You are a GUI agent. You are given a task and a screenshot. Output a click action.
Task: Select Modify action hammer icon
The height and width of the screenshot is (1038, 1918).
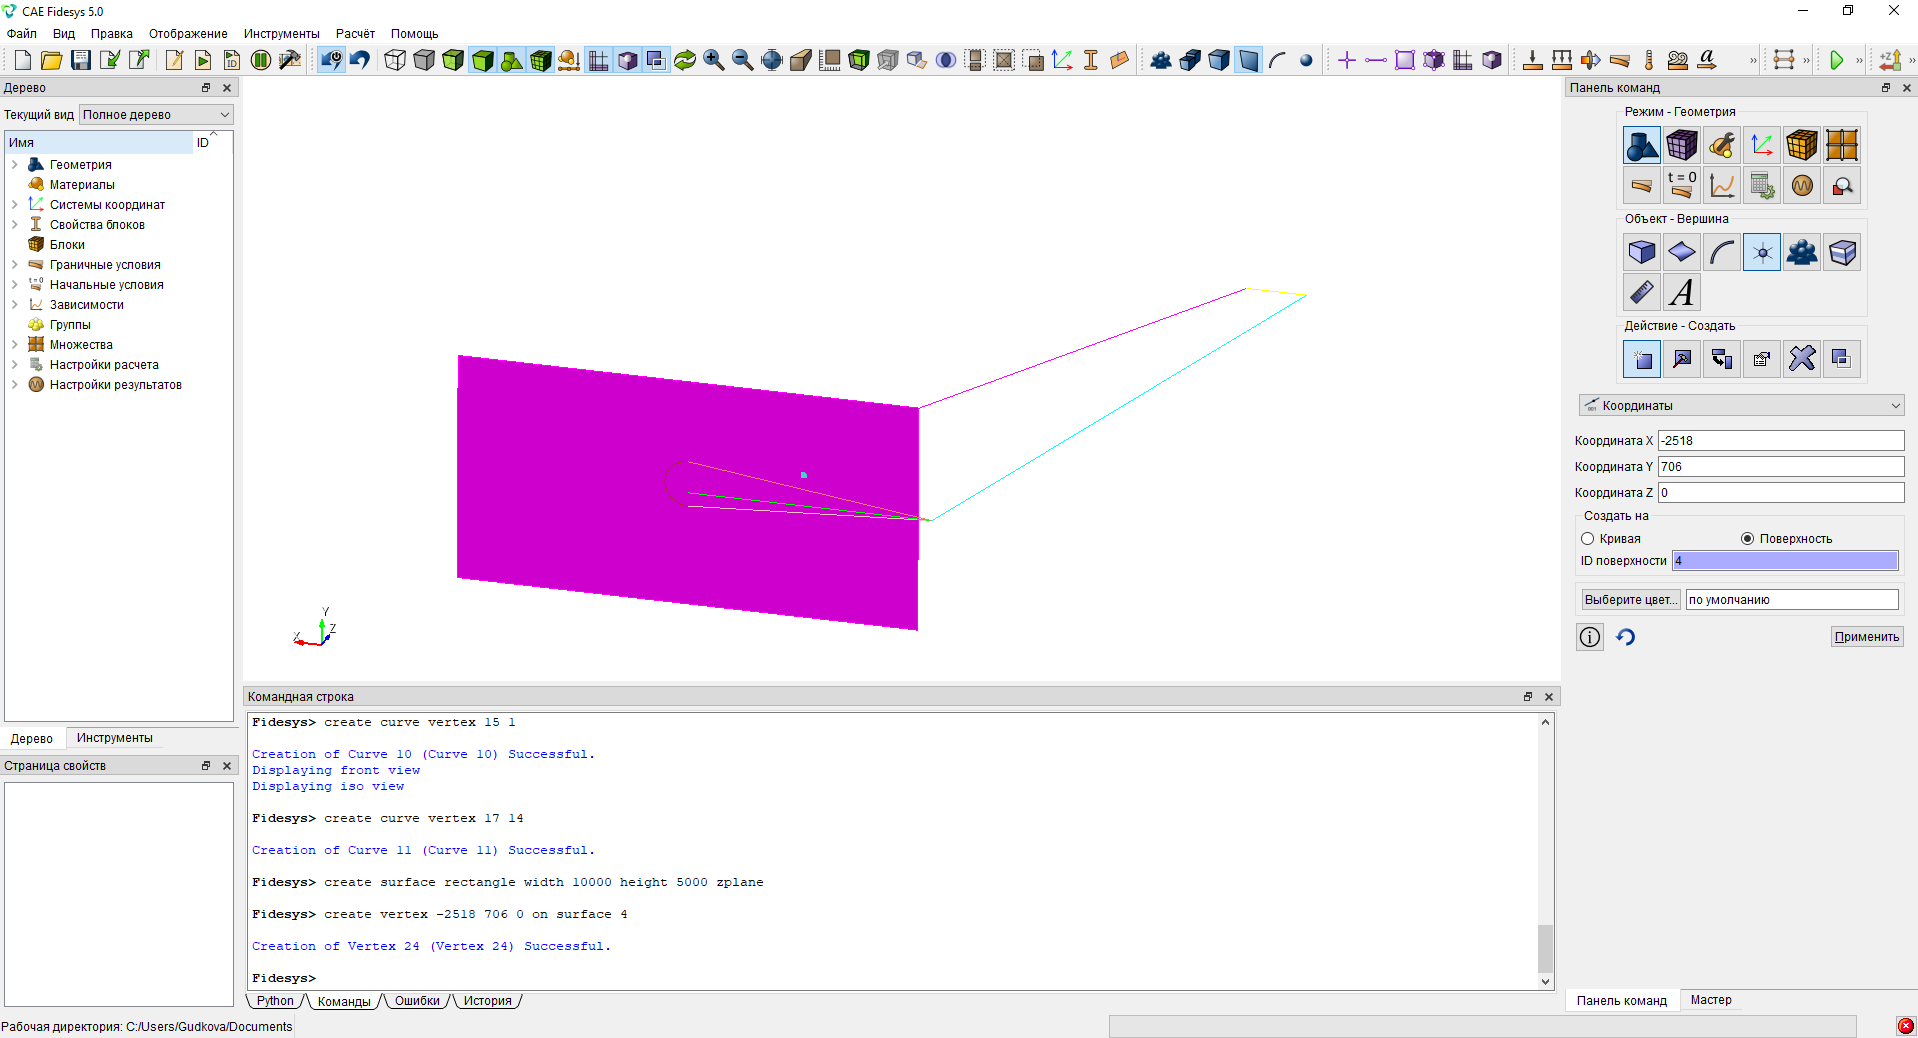[x=1682, y=359]
